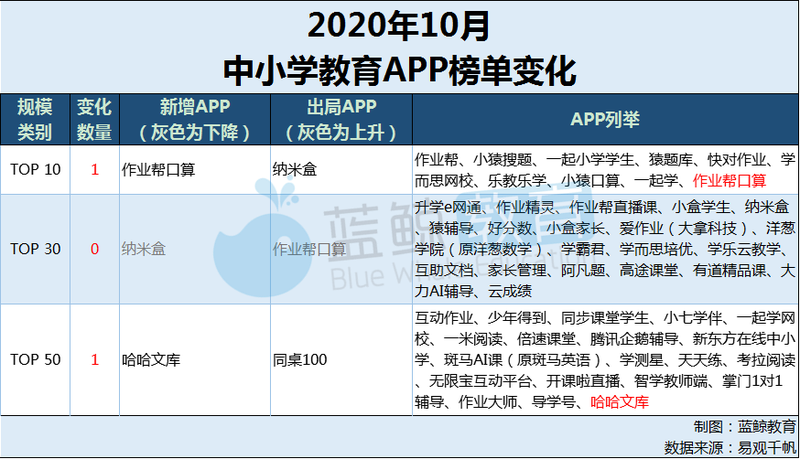Image resolution: width=800 pixels, height=459 pixels.
Task: Click '小猿口算' in the TOP 10 app list
Action: [x=591, y=181]
